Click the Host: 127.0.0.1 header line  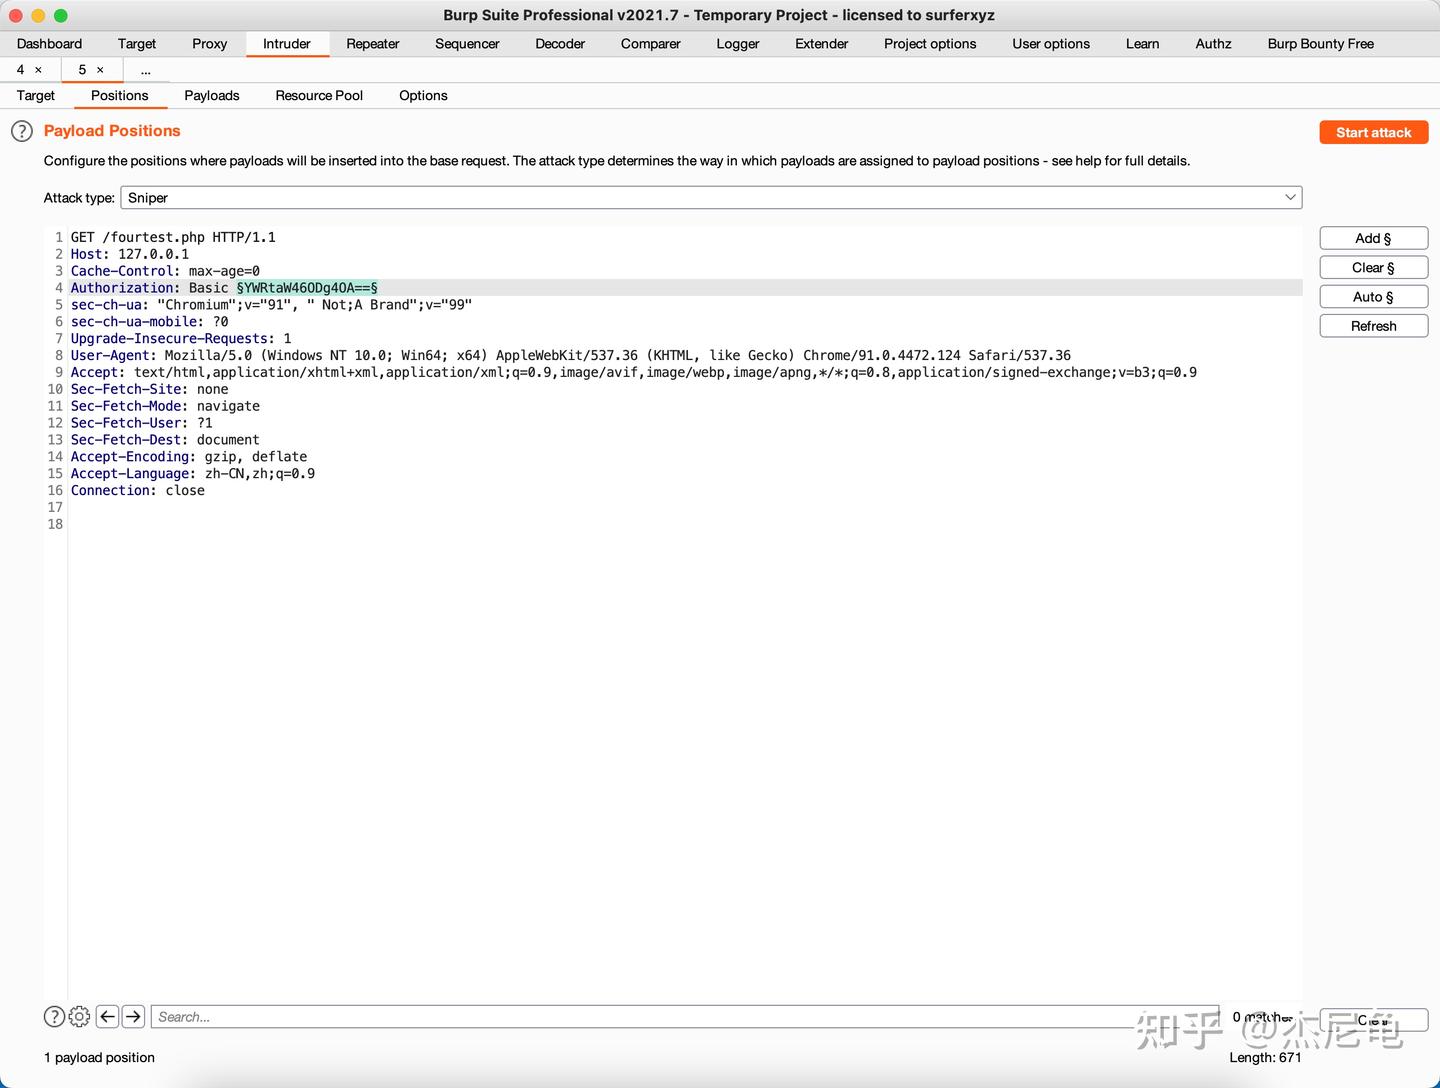[x=130, y=254]
